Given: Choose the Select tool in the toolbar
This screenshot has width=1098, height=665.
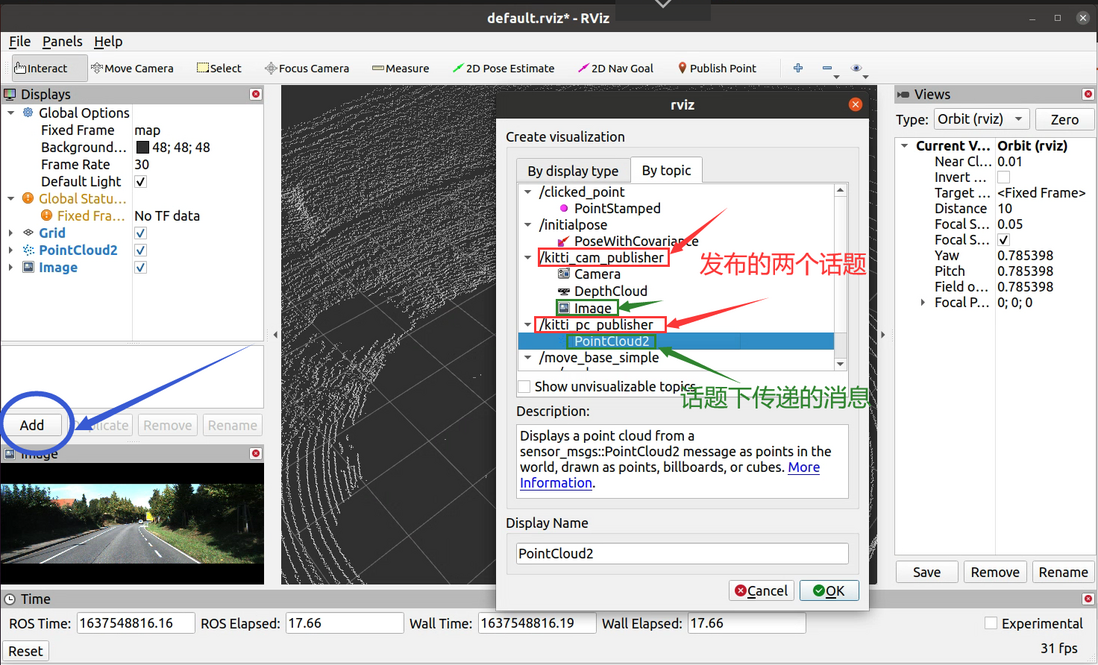Looking at the screenshot, I should coord(219,68).
